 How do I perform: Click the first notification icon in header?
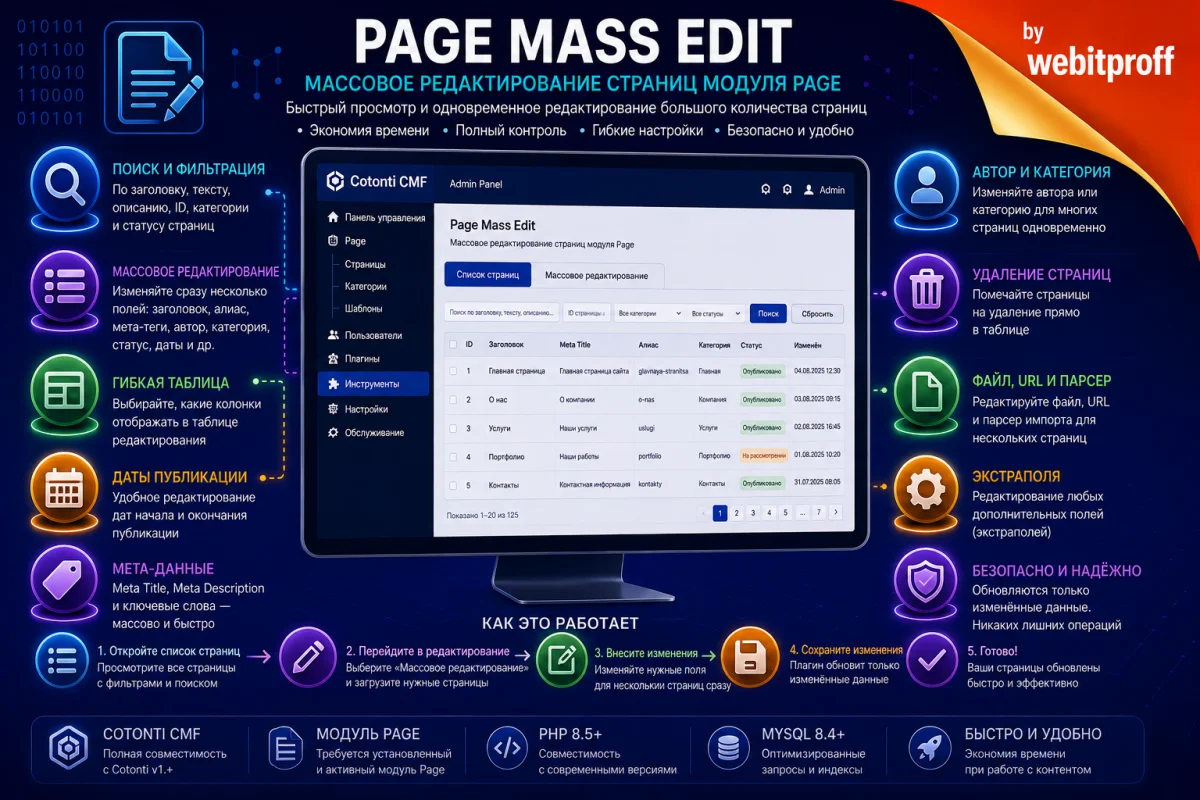[765, 189]
